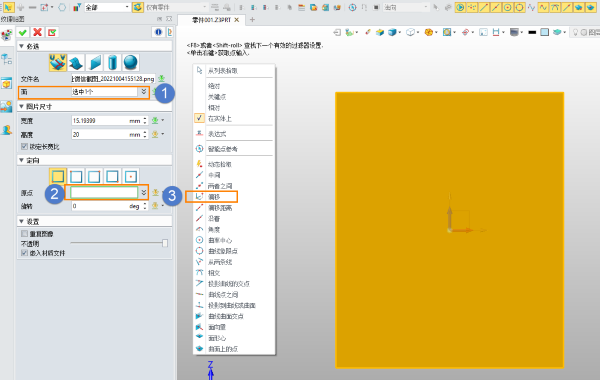Open the blue info help icon
The height and width of the screenshot is (380, 600).
pyautogui.click(x=158, y=33)
